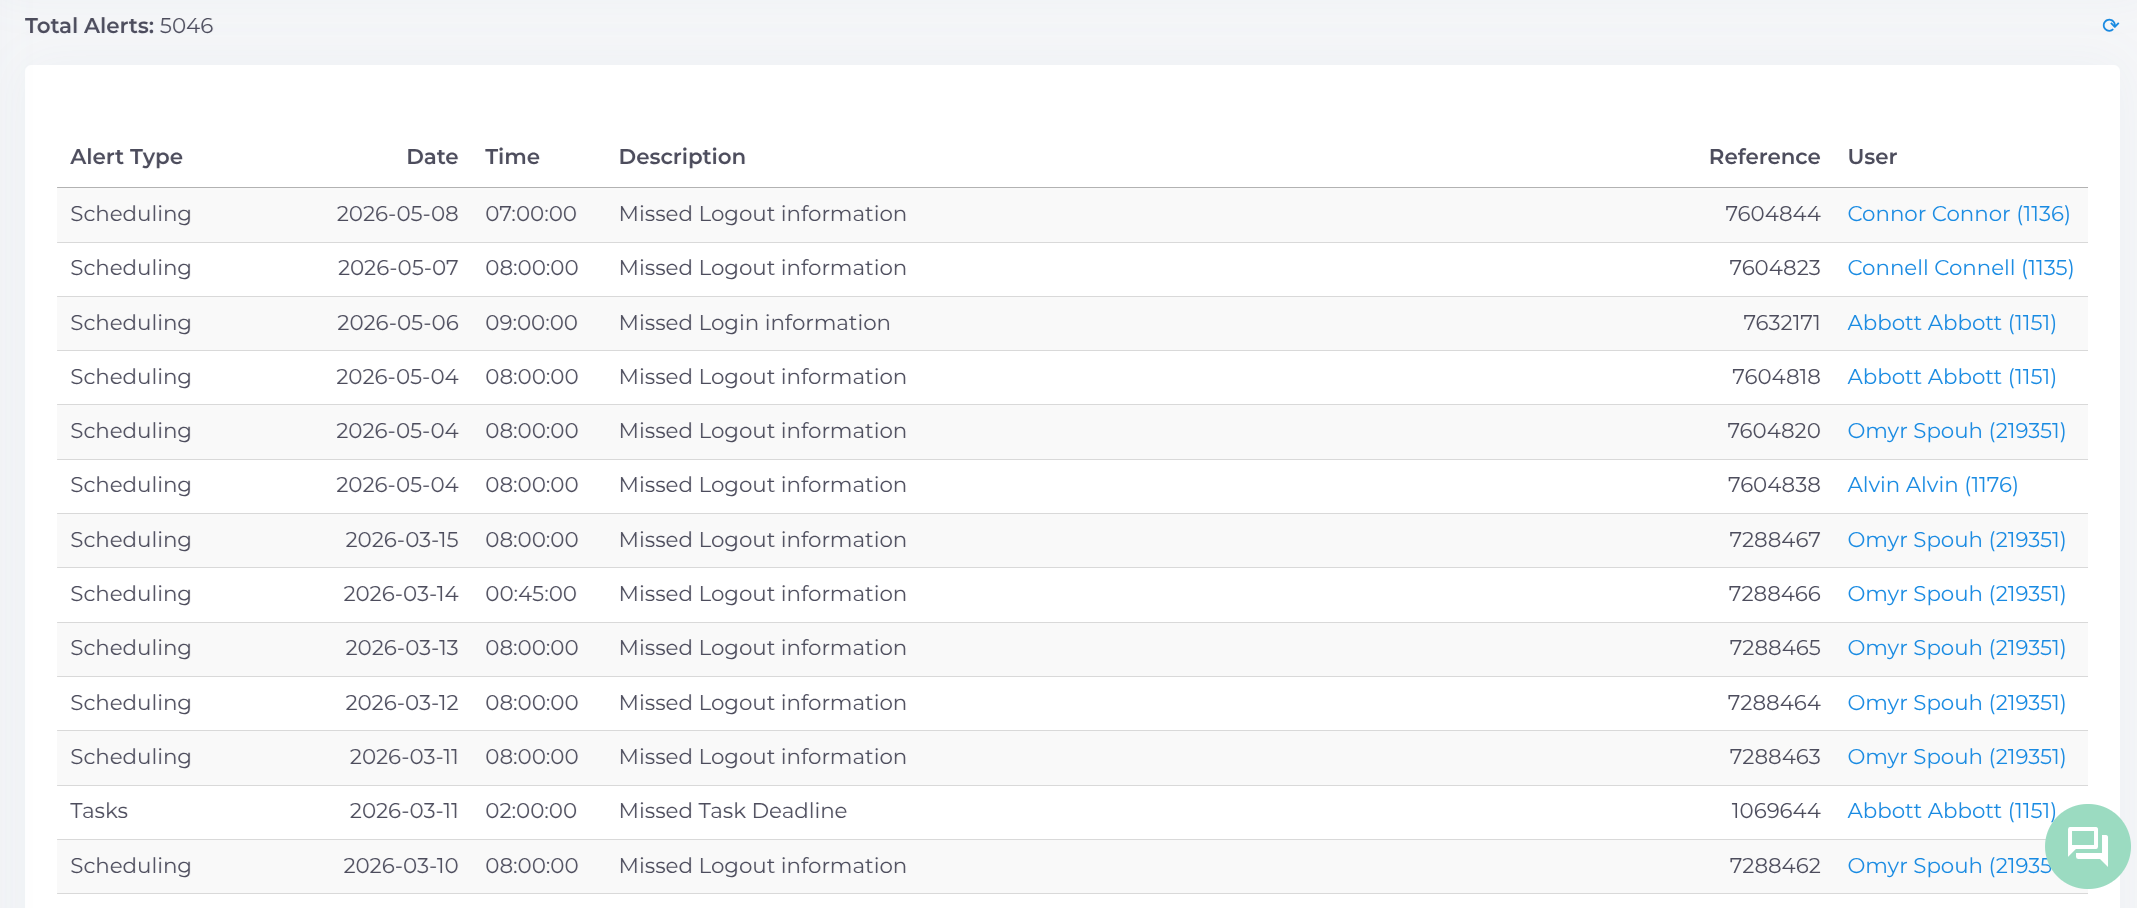This screenshot has width=2137, height=908.
Task: Open Abbott Abbott link for reference 1069644
Action: pyautogui.click(x=1951, y=811)
